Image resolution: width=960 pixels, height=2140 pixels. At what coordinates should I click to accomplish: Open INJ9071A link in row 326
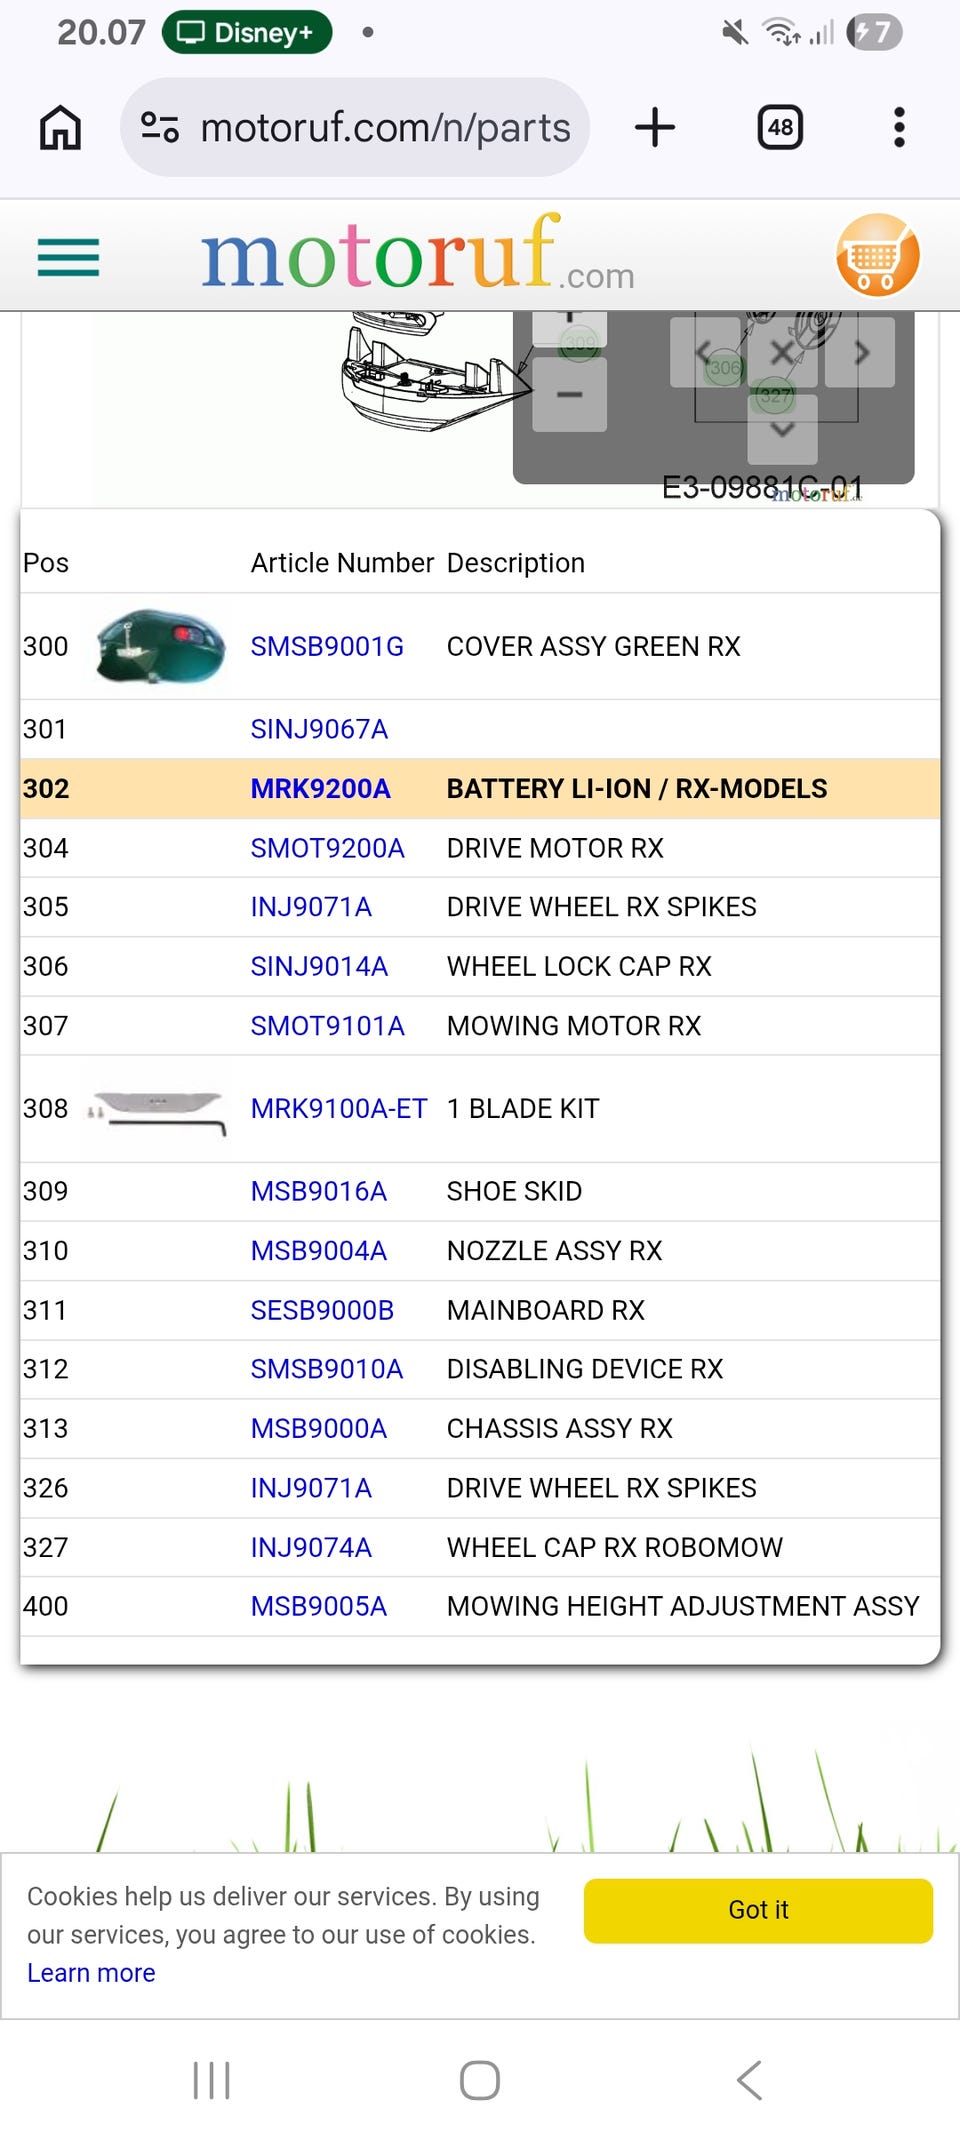click(x=311, y=1488)
